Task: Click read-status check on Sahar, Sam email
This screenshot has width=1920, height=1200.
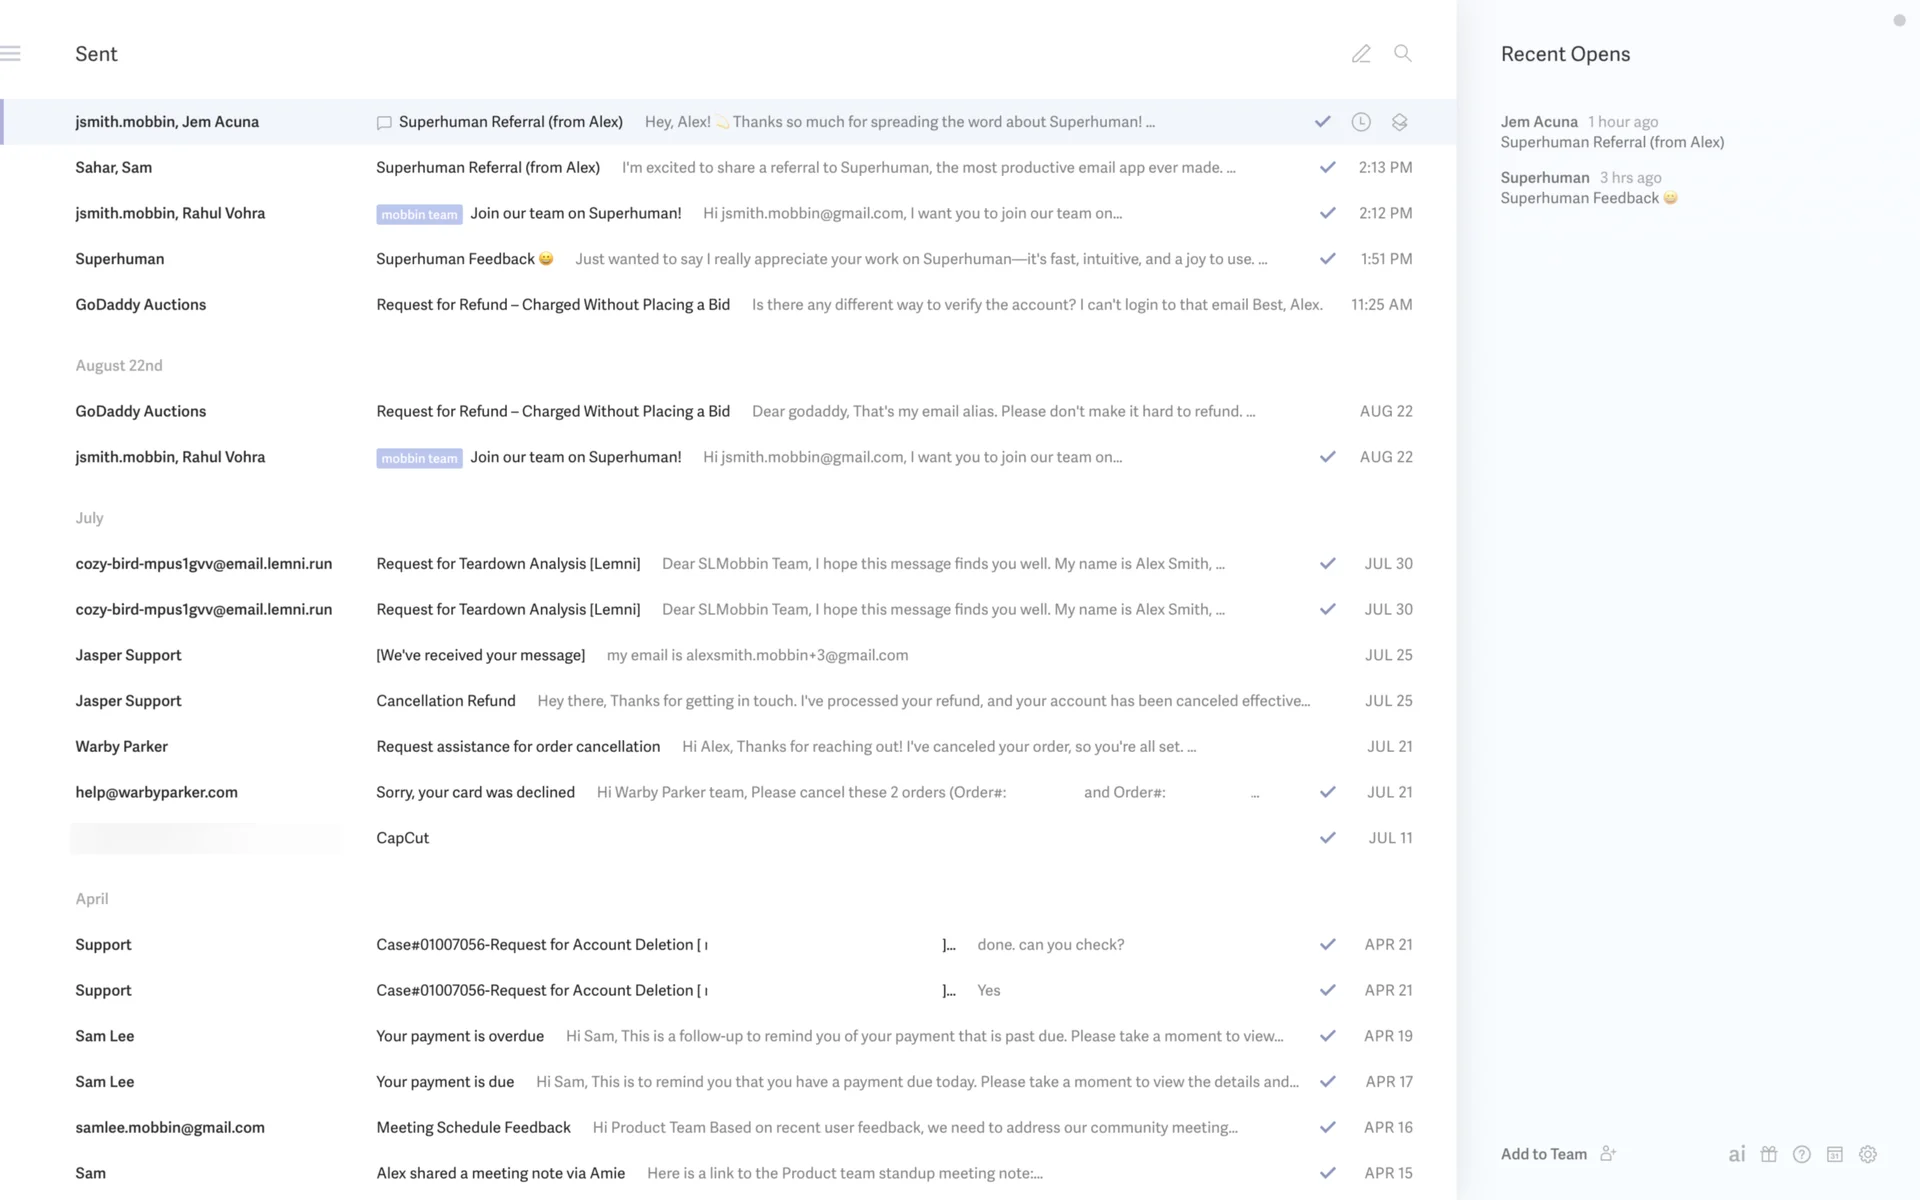Action: pyautogui.click(x=1327, y=168)
